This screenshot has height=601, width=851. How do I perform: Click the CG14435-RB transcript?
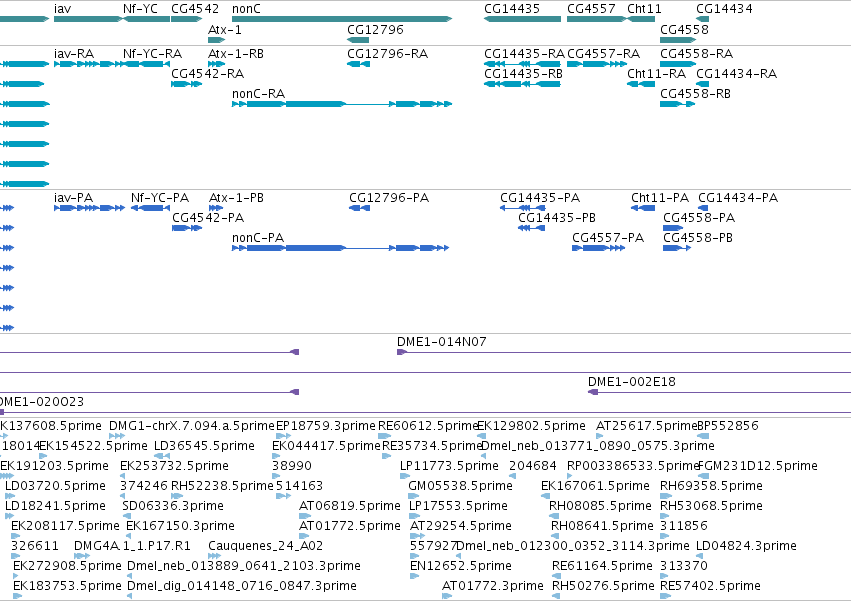pyautogui.click(x=522, y=84)
